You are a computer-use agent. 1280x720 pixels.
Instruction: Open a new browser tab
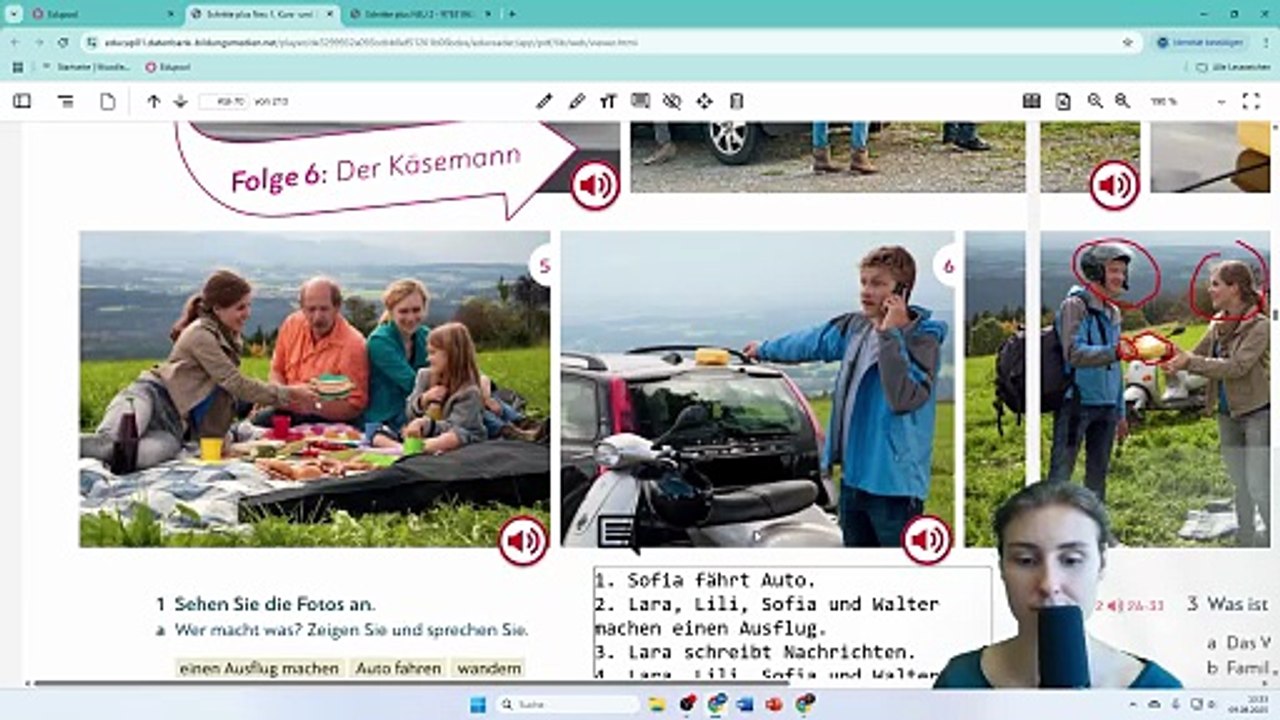[x=512, y=14]
